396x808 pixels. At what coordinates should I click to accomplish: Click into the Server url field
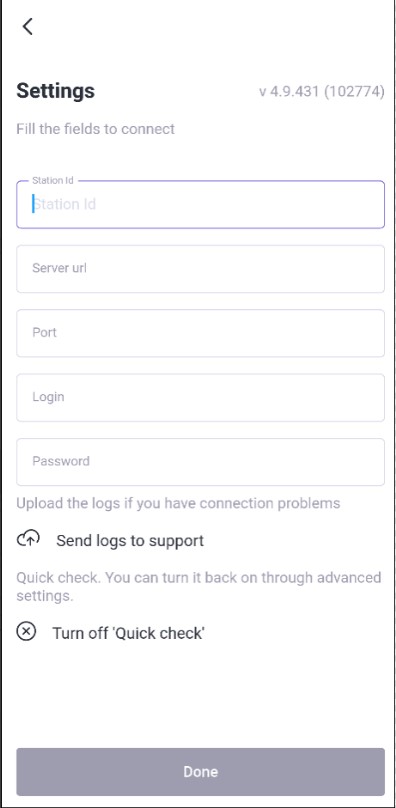(x=201, y=268)
